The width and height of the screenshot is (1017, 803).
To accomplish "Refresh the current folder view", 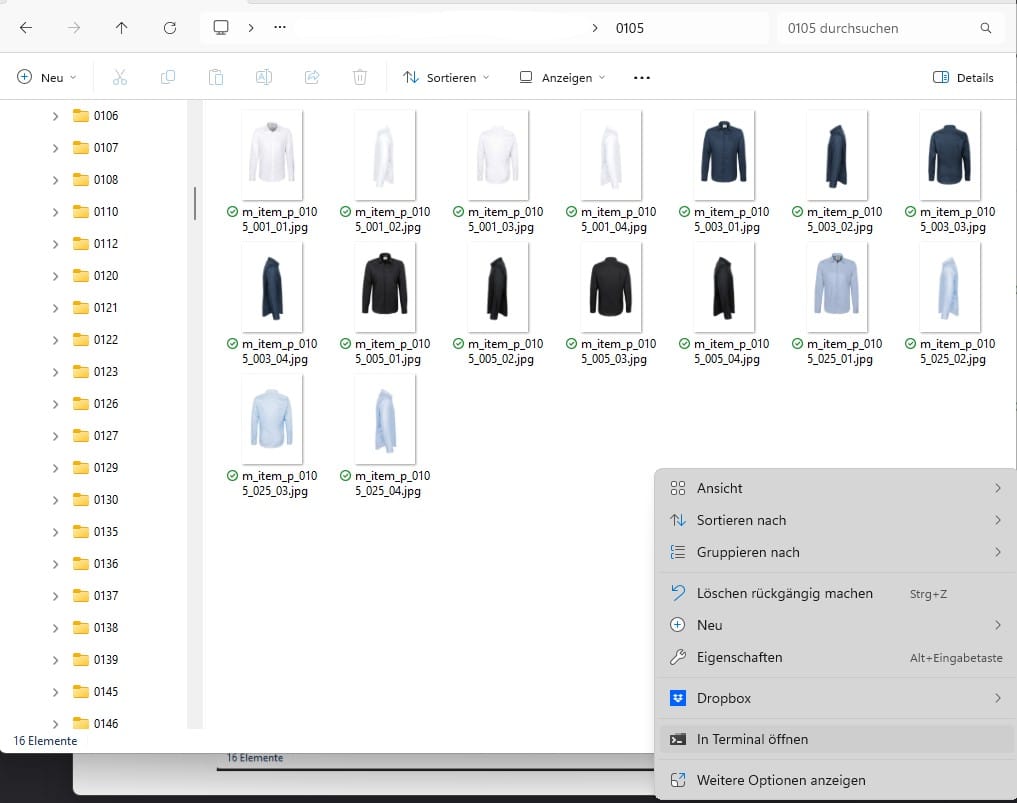I will click(169, 28).
